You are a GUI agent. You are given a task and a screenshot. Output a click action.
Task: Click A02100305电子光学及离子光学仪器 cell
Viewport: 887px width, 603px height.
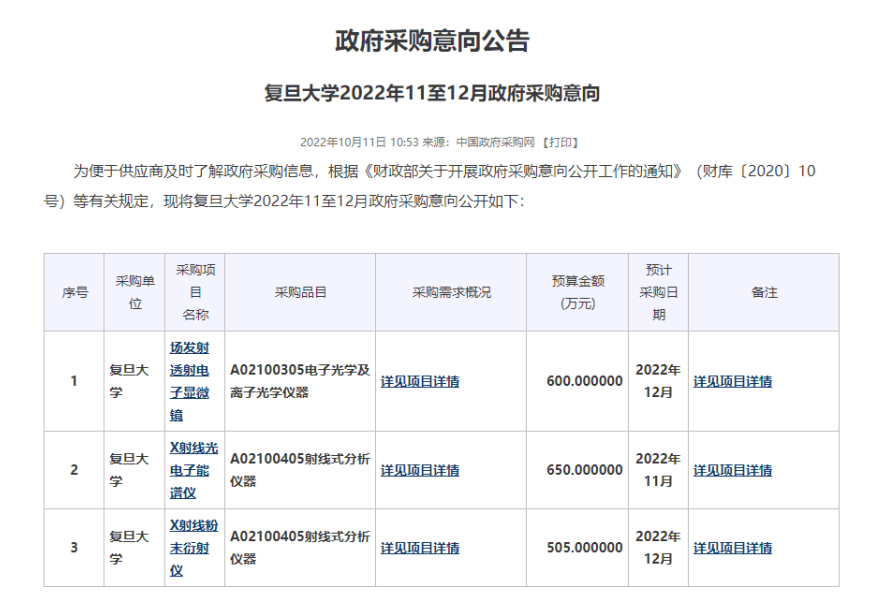coord(300,381)
